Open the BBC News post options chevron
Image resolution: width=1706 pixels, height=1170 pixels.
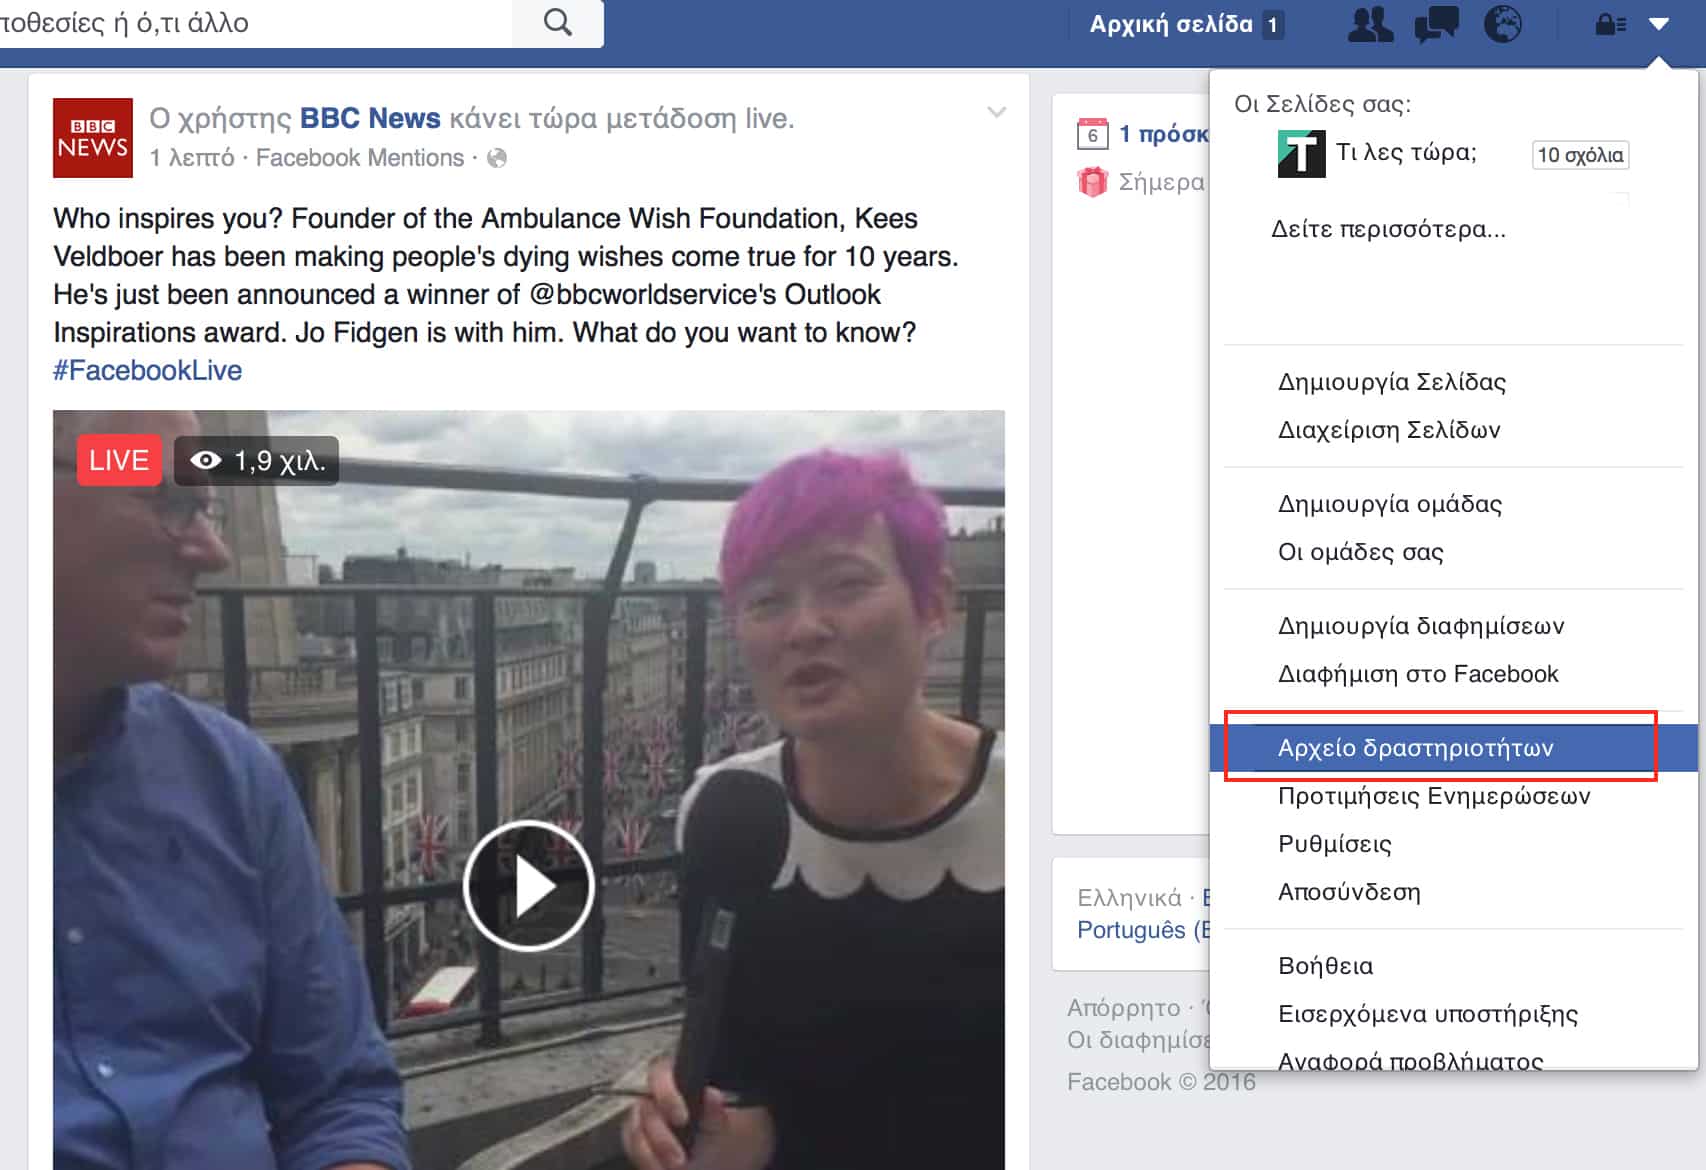(x=996, y=112)
